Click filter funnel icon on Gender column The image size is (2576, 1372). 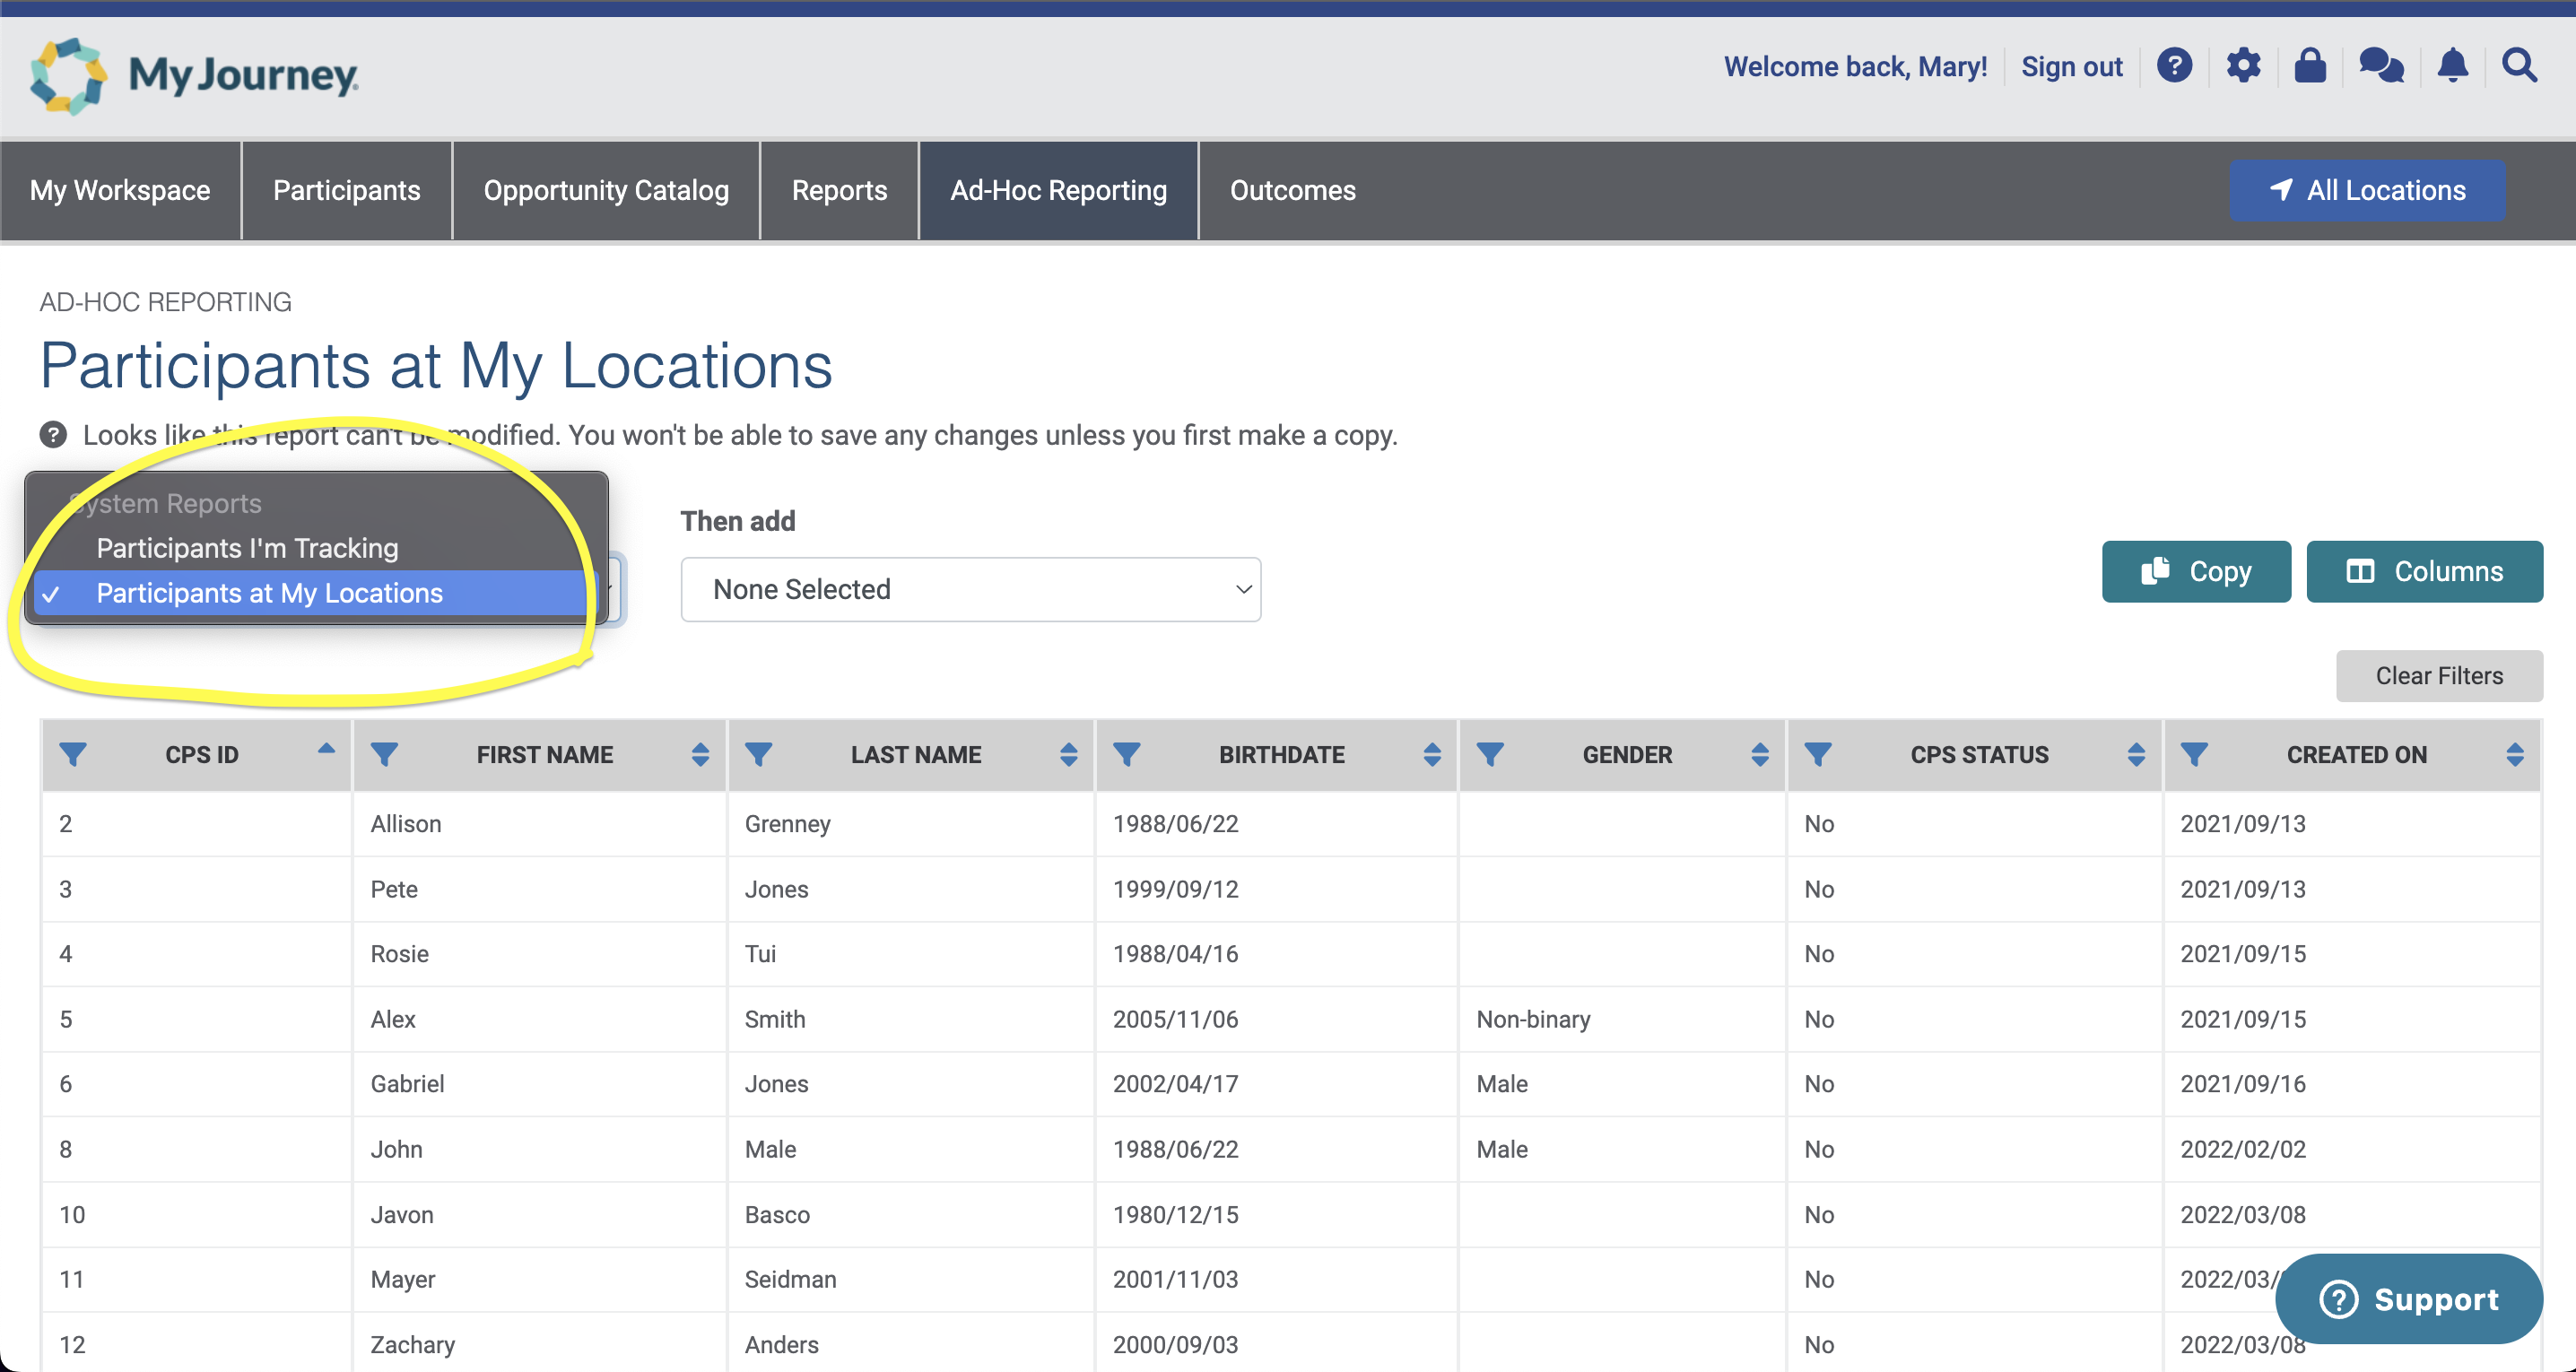click(1490, 754)
